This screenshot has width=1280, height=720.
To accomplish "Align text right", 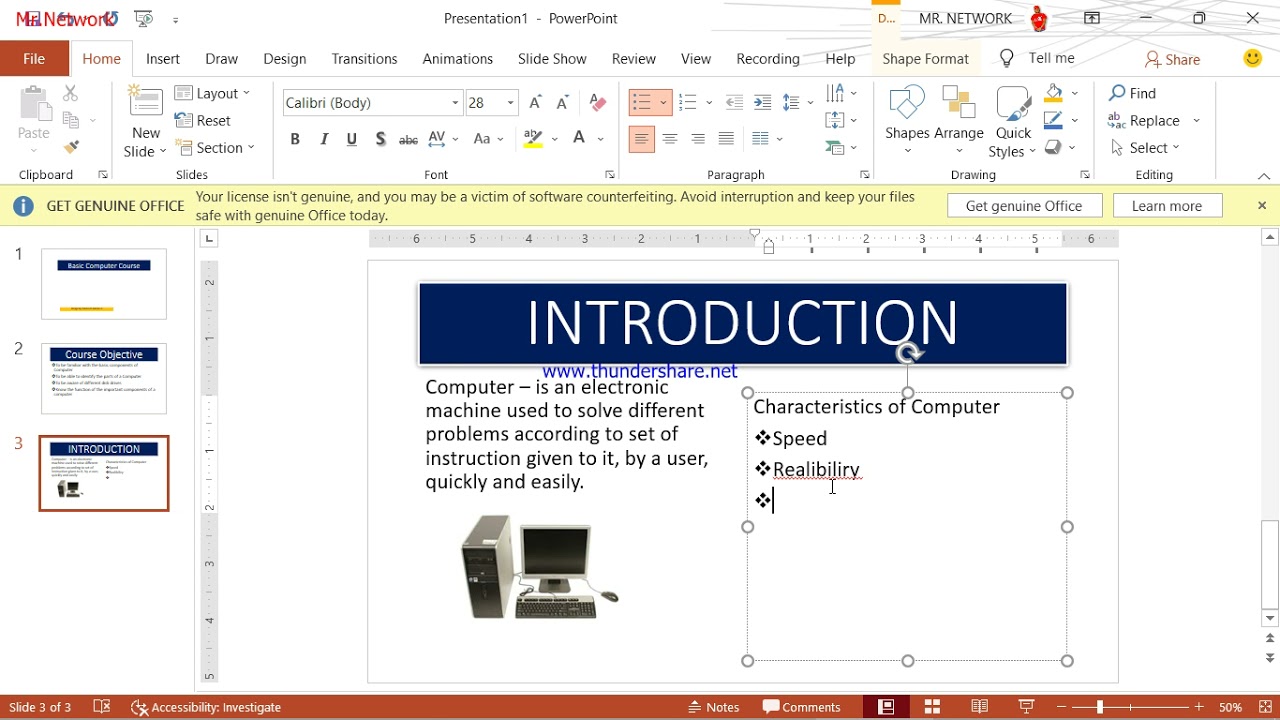I will coord(698,139).
